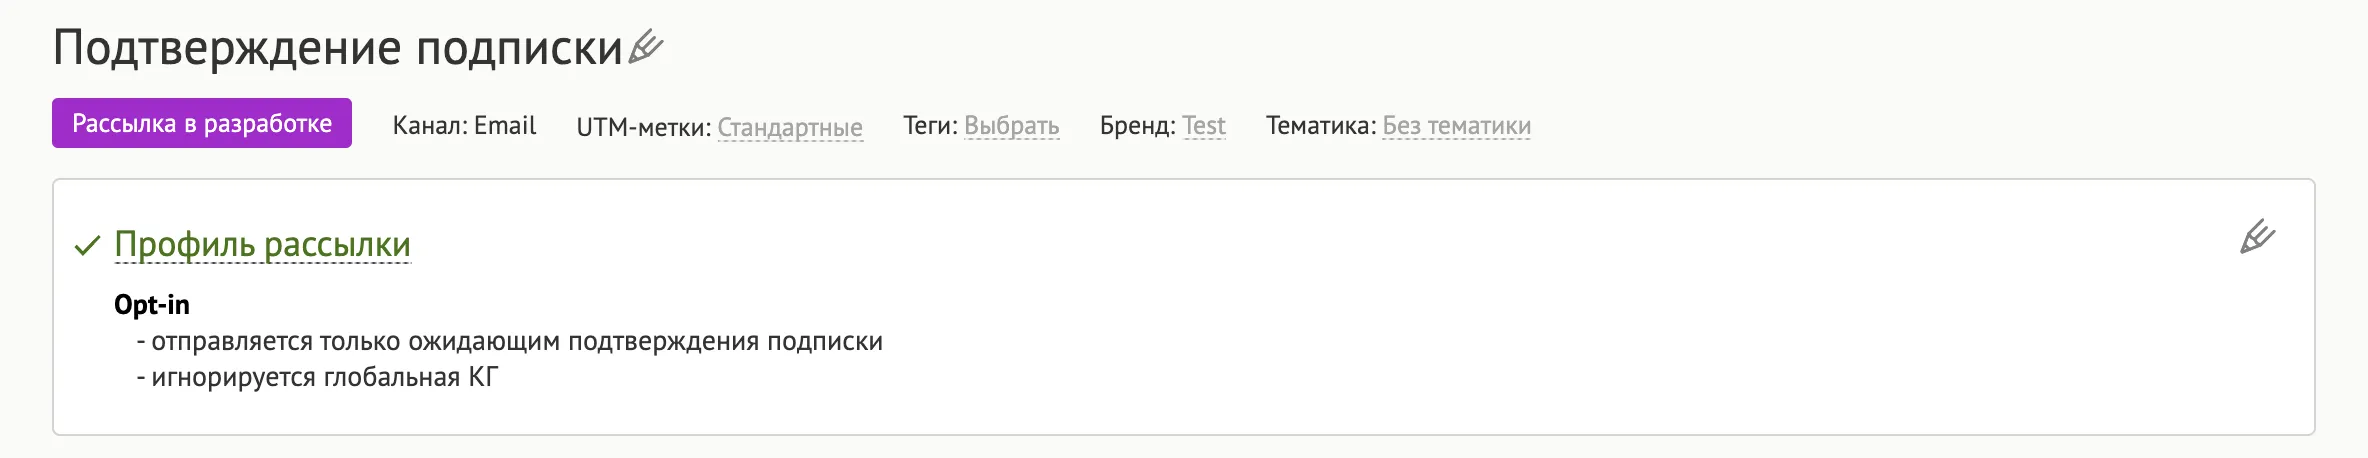This screenshot has width=2368, height=458.
Task: Open the Стандартные UTM-метки selector
Action: pos(790,127)
